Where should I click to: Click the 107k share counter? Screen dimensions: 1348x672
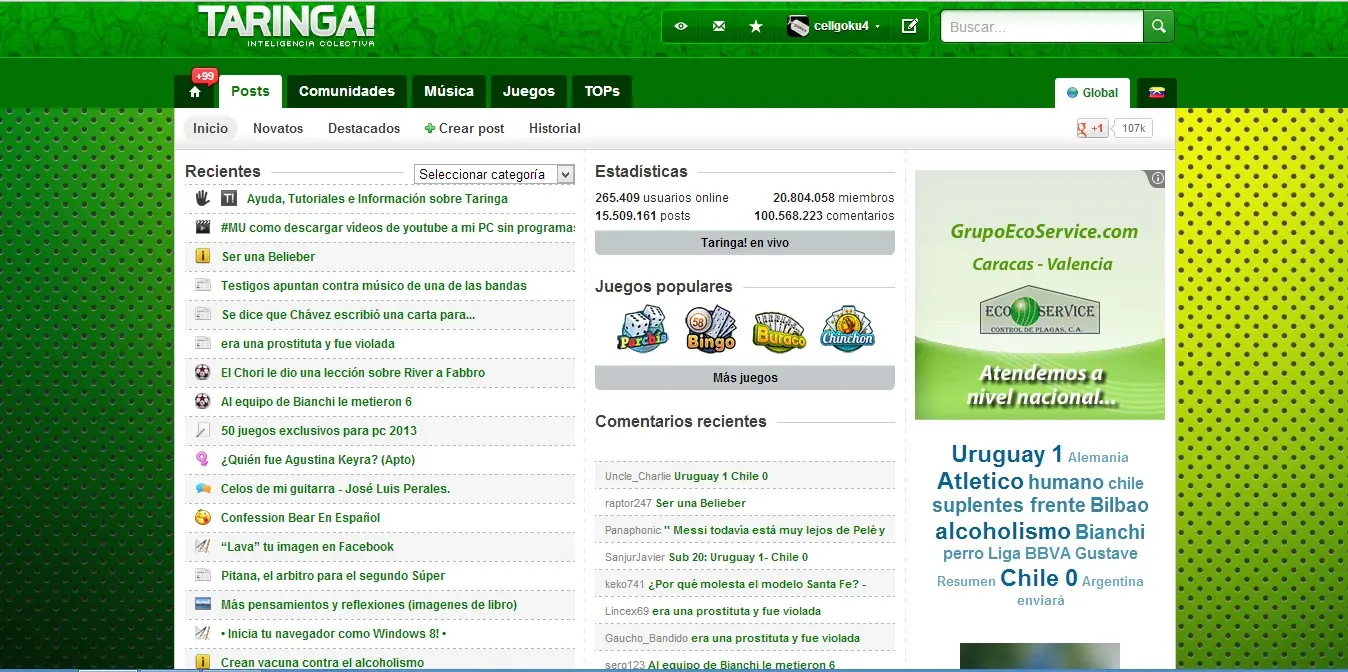[1133, 128]
